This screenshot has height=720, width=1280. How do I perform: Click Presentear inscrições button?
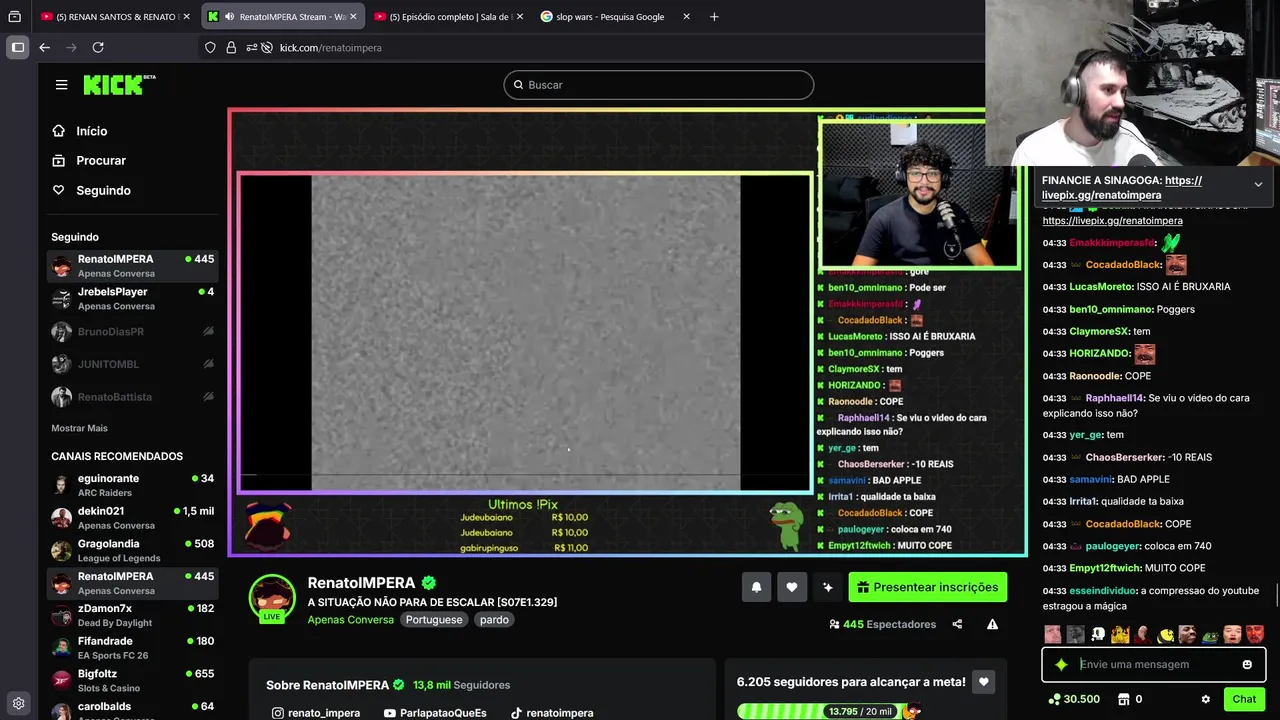[927, 587]
